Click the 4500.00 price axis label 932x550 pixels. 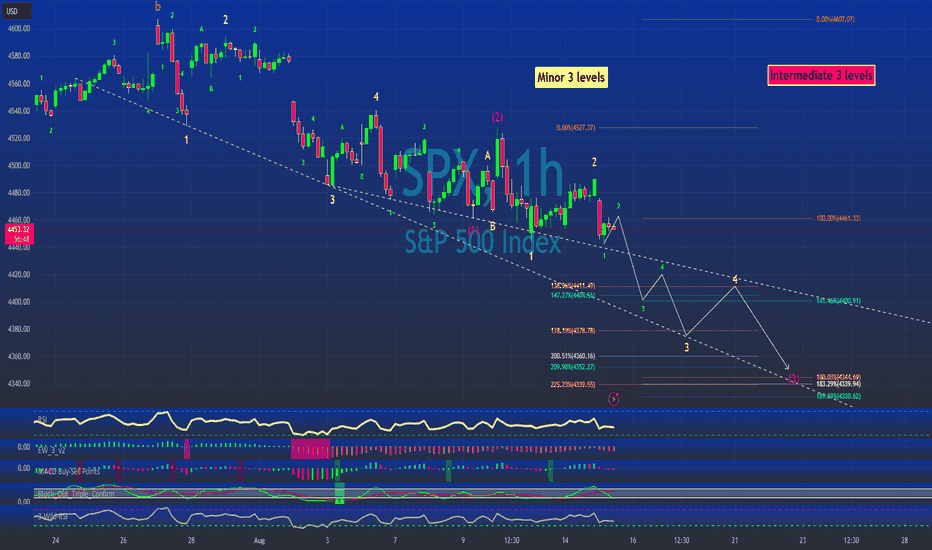pyautogui.click(x=18, y=165)
